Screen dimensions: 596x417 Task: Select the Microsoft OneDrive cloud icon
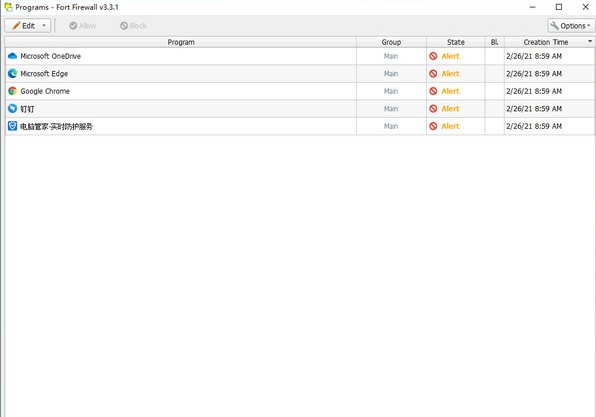tap(12, 56)
